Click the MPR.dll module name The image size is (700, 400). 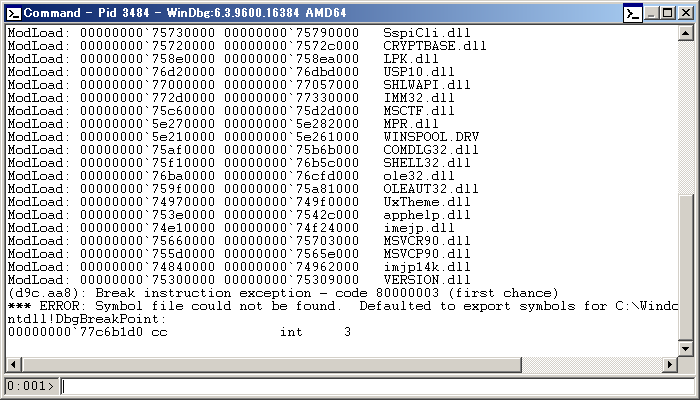(411, 124)
